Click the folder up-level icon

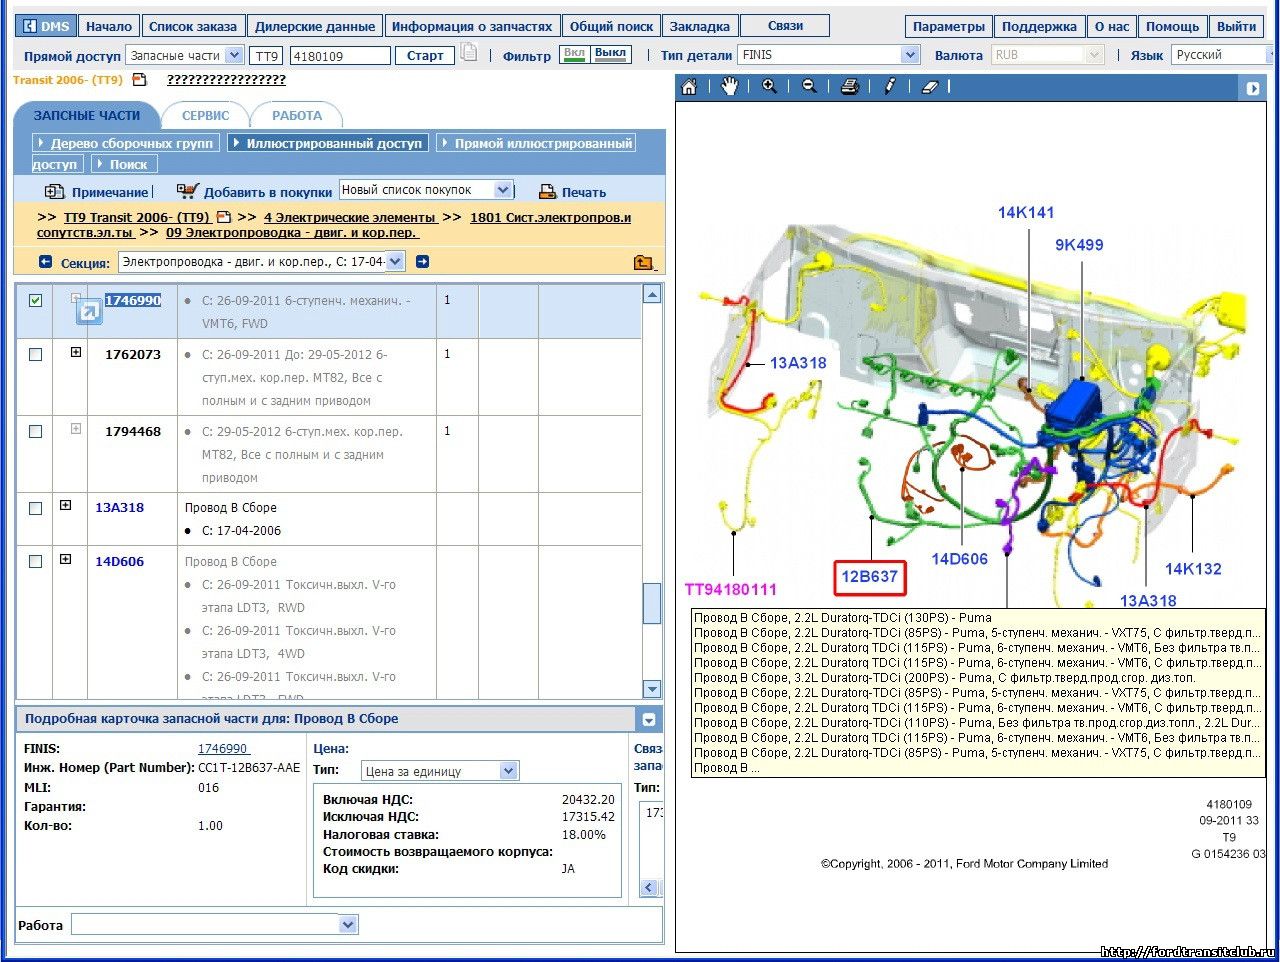tap(644, 262)
